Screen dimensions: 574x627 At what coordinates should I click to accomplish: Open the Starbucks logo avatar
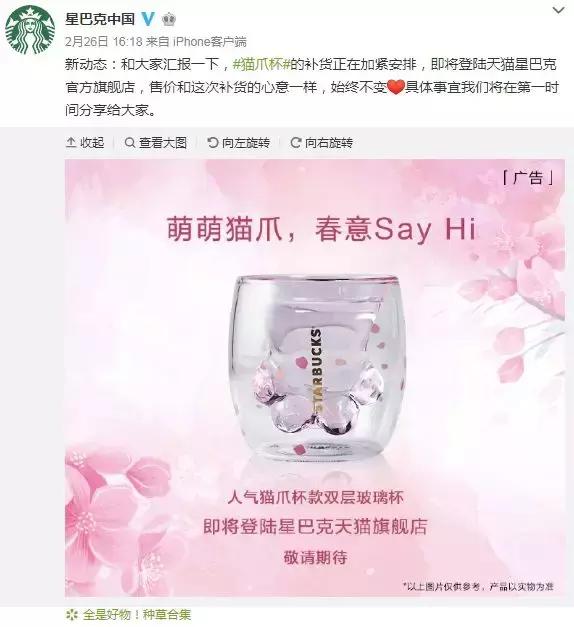pos(30,30)
